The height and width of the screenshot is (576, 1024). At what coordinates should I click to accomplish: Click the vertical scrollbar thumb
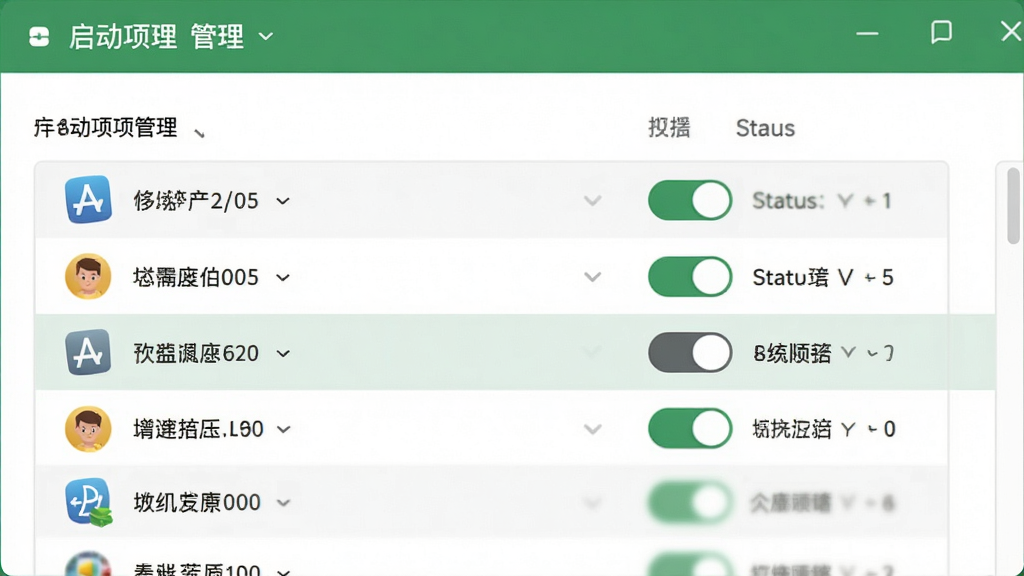coord(1013,205)
